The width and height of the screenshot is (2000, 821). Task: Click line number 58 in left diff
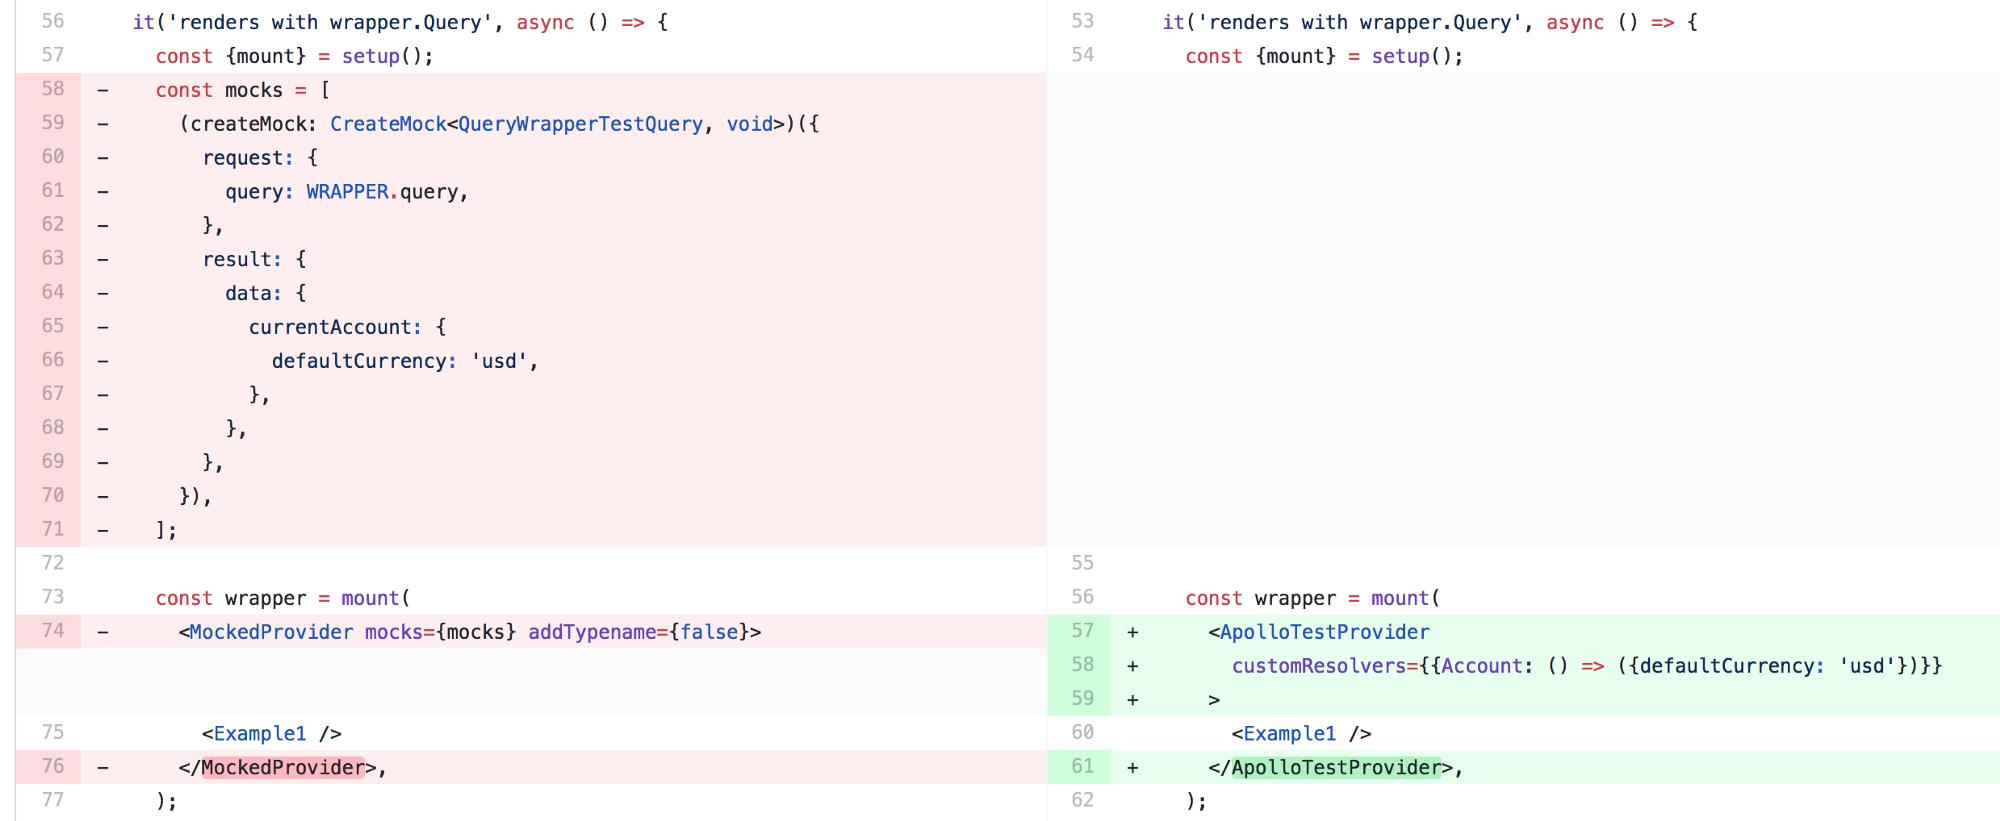point(53,89)
